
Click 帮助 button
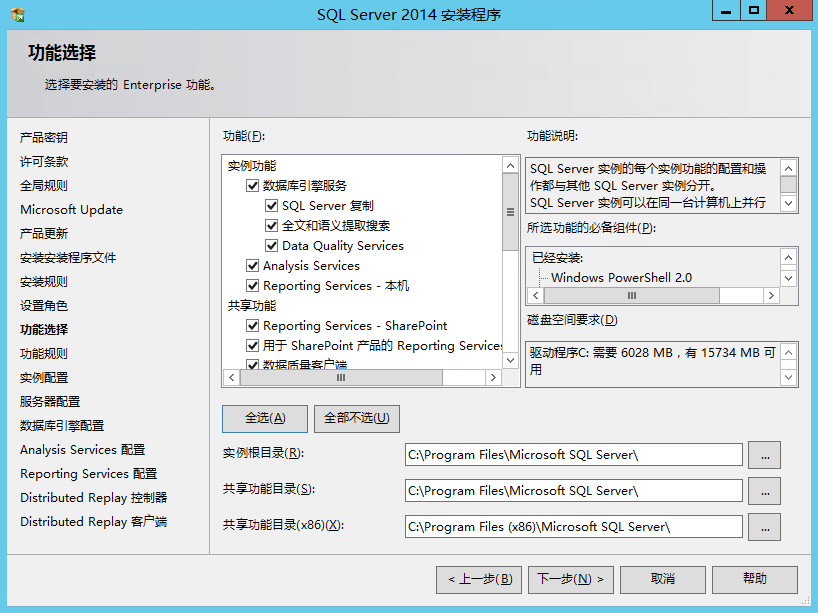(755, 579)
